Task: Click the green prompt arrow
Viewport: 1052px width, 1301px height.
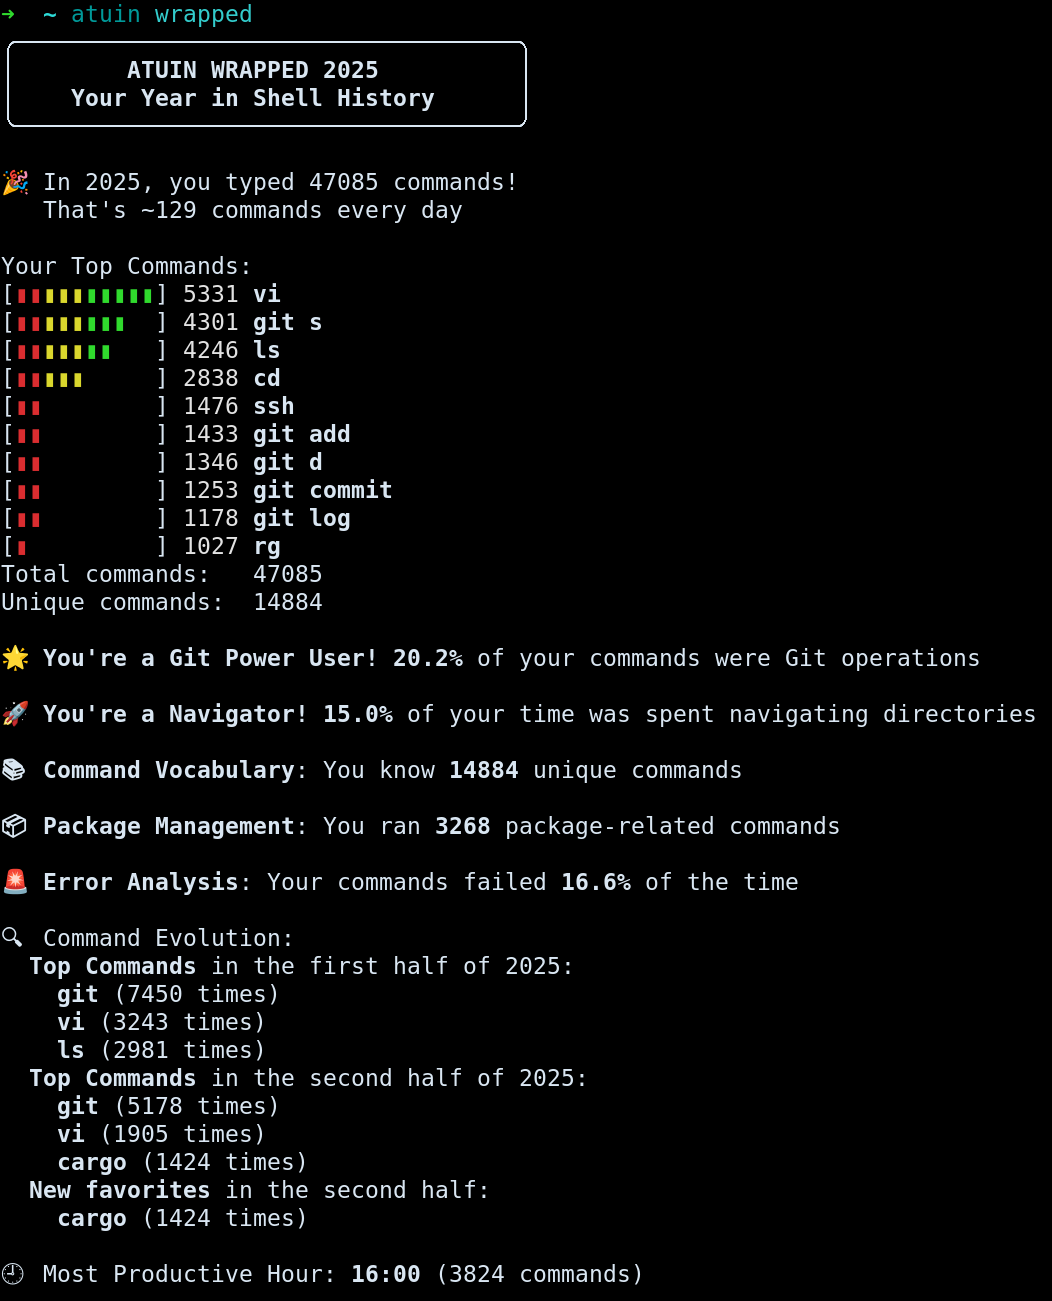Action: (x=8, y=15)
